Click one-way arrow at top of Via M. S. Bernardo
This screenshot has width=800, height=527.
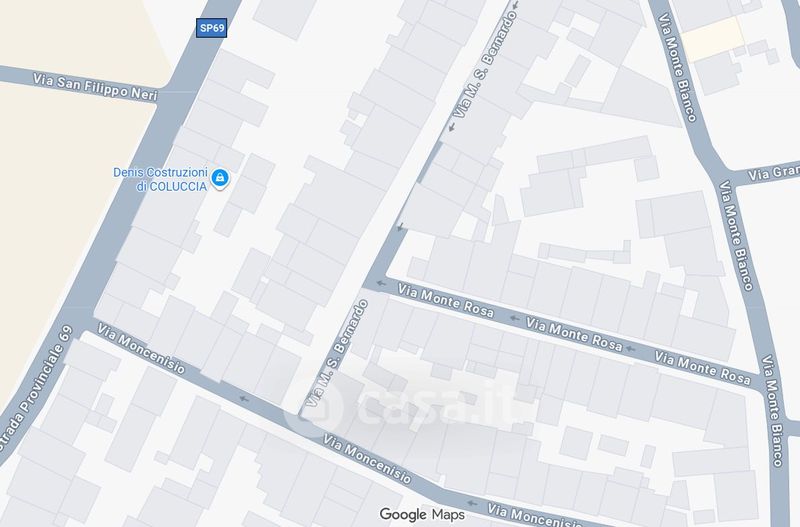(x=515, y=5)
